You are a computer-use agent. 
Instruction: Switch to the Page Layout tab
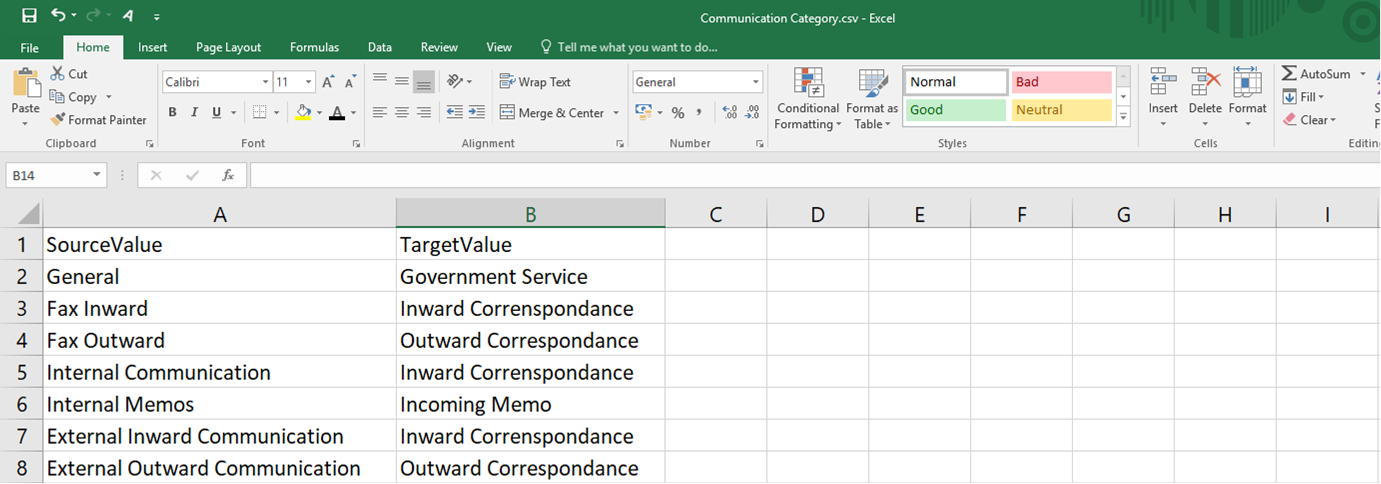tap(228, 47)
